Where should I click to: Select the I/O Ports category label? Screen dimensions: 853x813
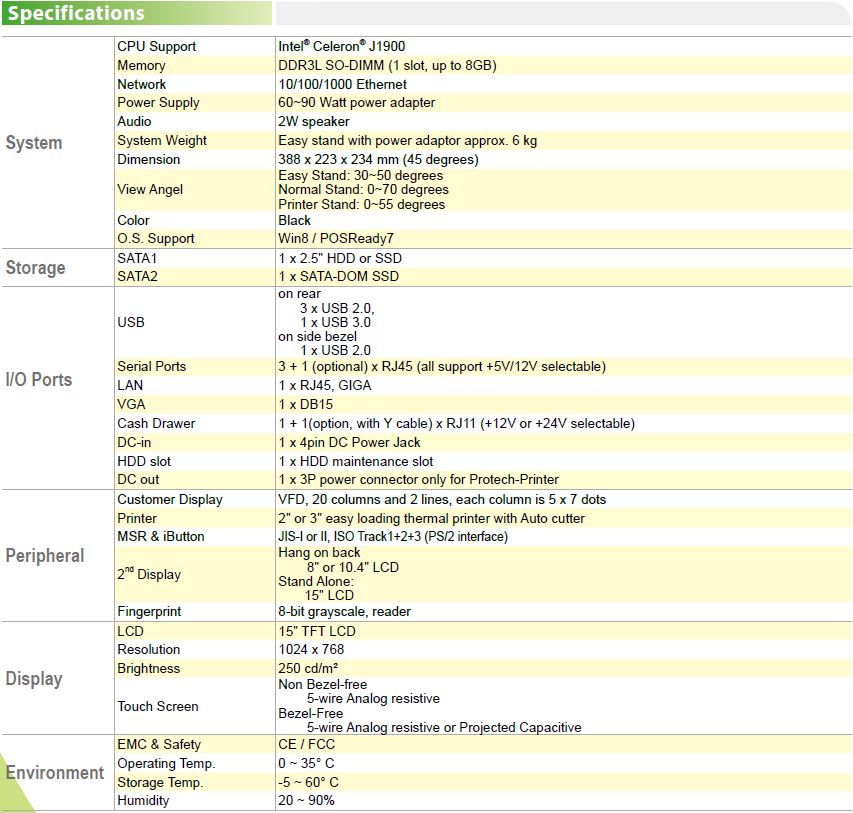coord(39,379)
